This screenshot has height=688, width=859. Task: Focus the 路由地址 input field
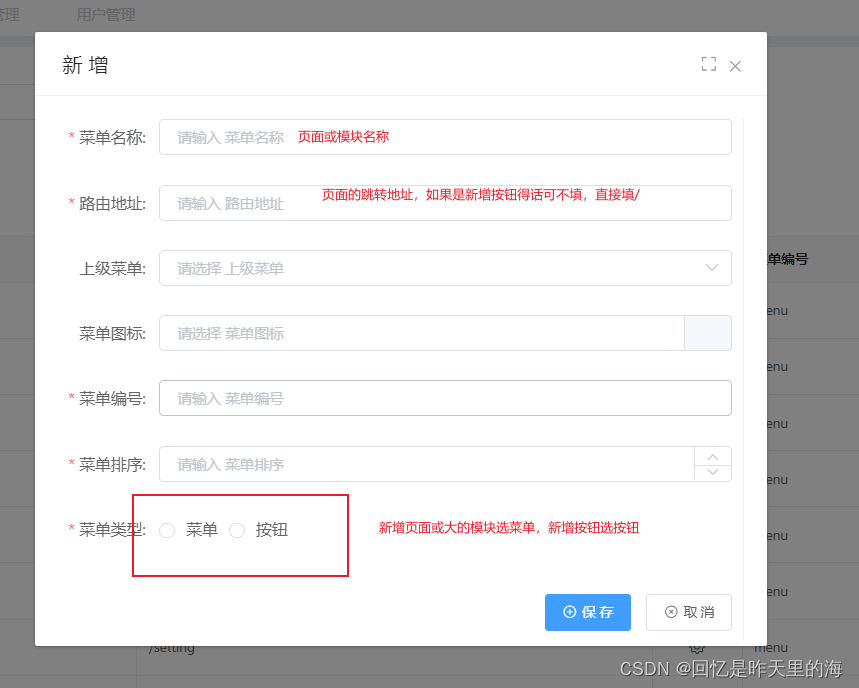[445, 203]
